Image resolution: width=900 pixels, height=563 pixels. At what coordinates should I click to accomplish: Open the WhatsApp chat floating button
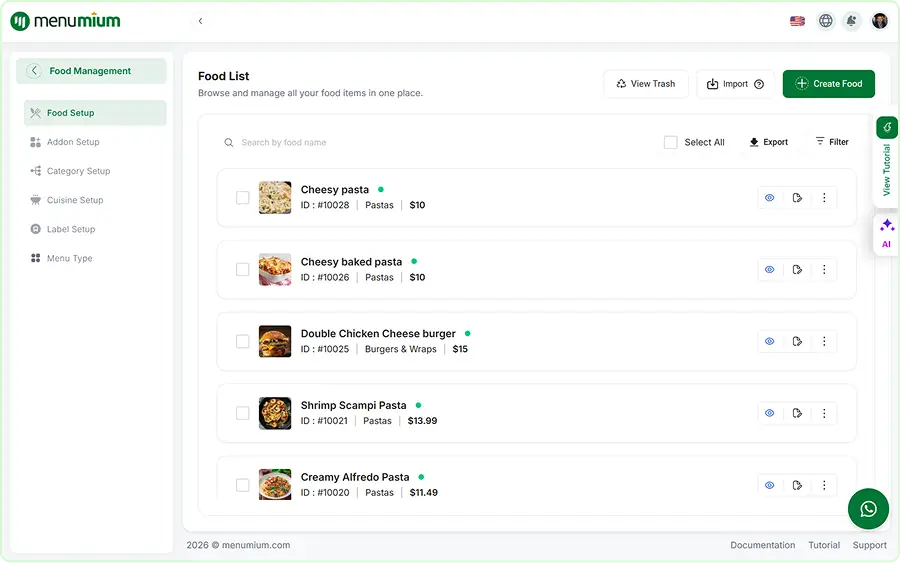(868, 508)
